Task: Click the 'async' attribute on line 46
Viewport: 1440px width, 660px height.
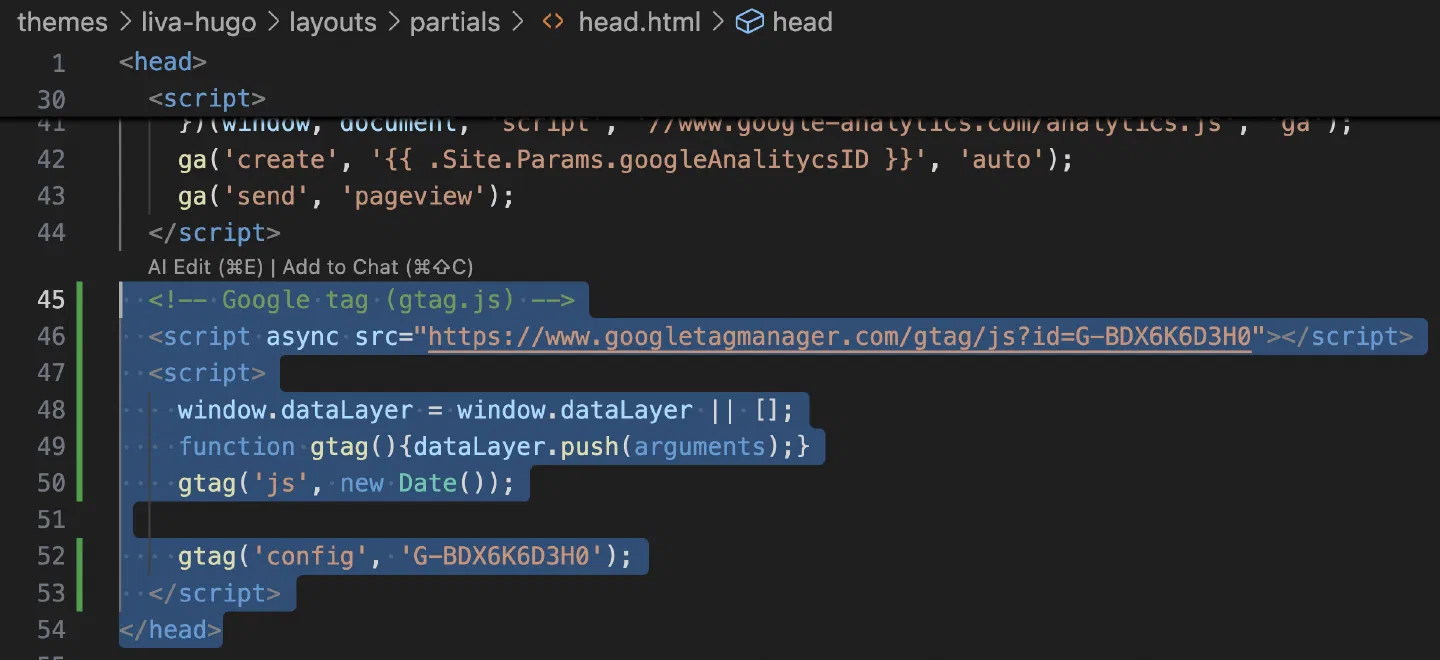Action: [302, 337]
